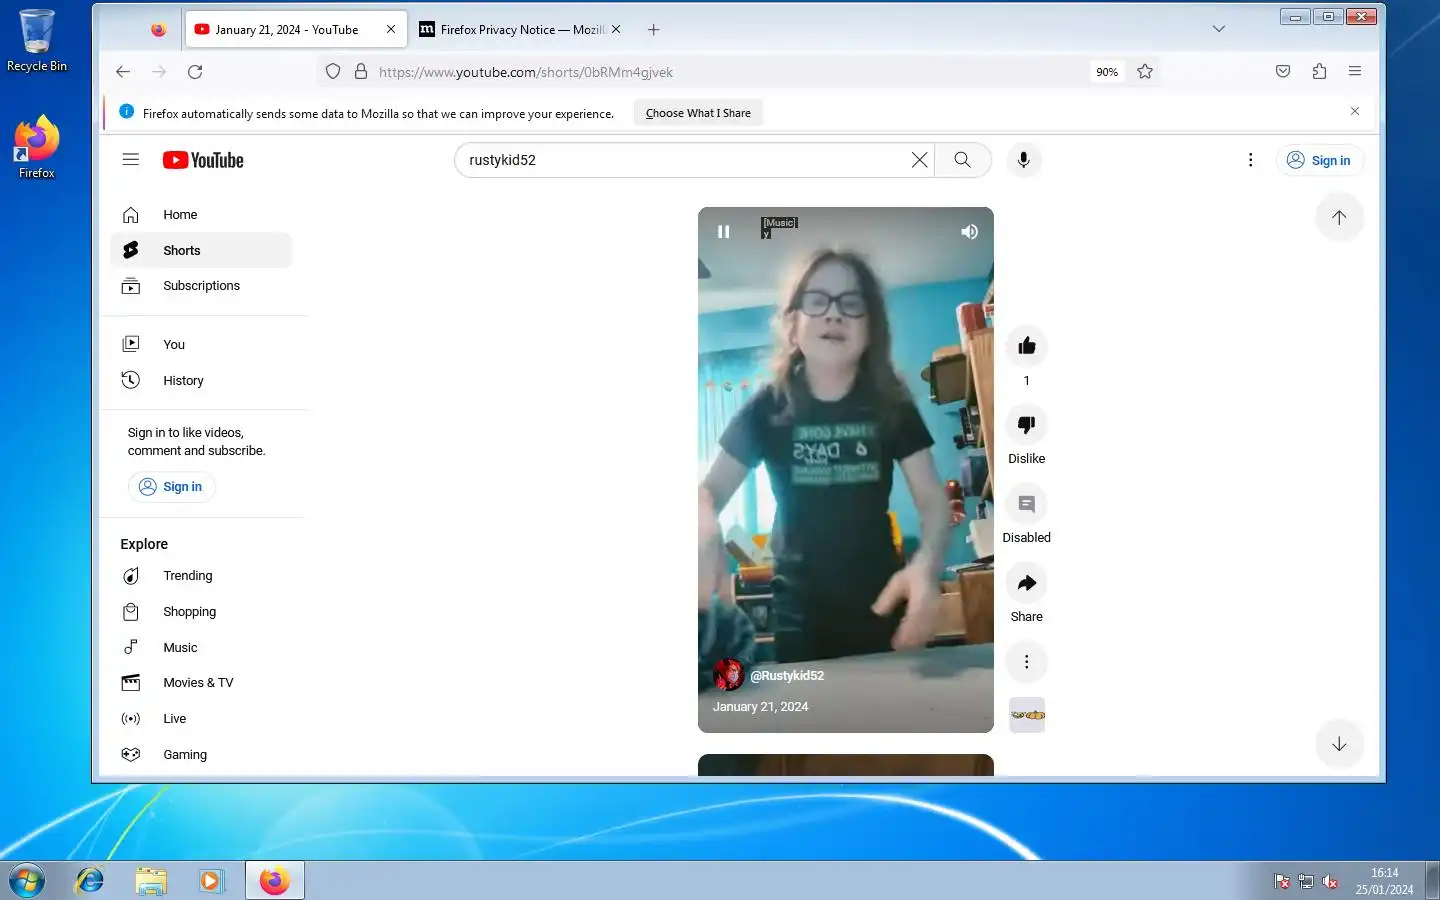Viewport: 1440px width, 900px height.
Task: Toggle the YouTube hamburger guide menu
Action: pos(130,160)
